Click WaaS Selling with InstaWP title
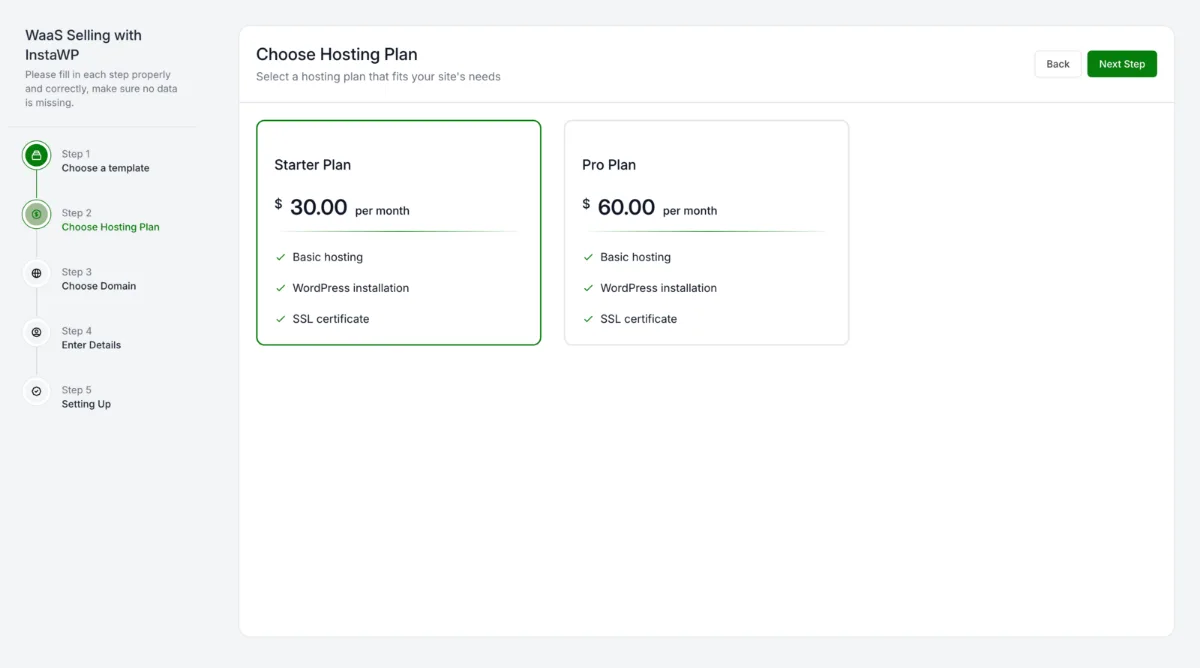This screenshot has width=1200, height=668. (84, 45)
